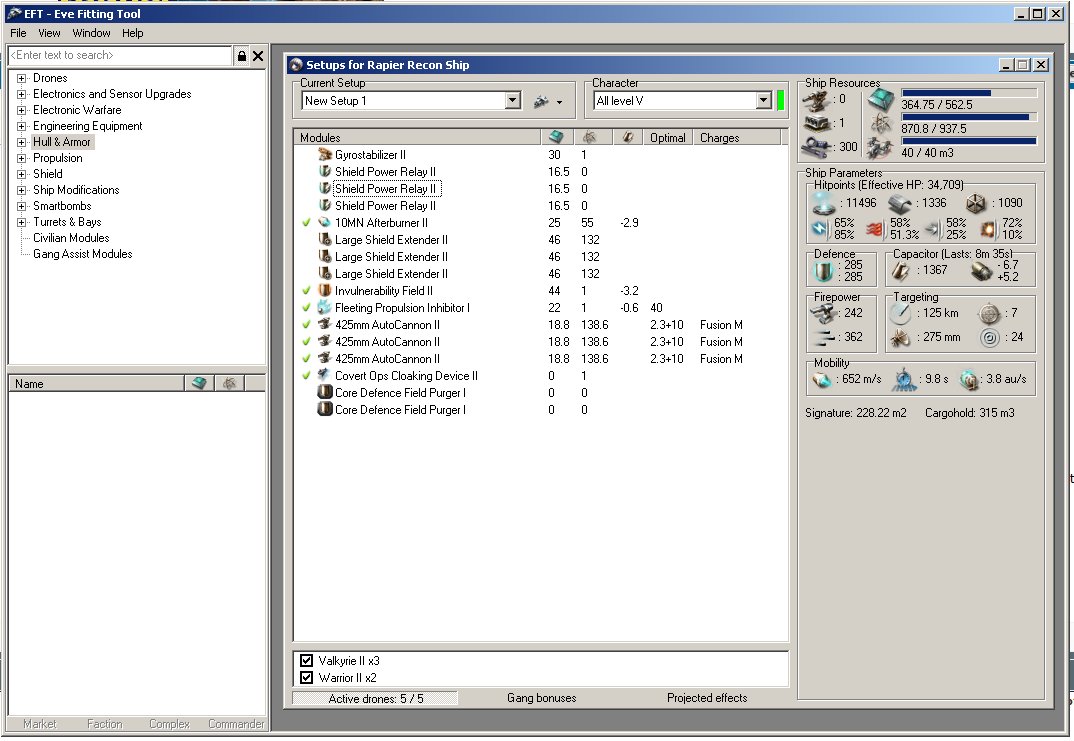Click the powergrid usage progress bar
The image size is (1074, 741).
969,117
